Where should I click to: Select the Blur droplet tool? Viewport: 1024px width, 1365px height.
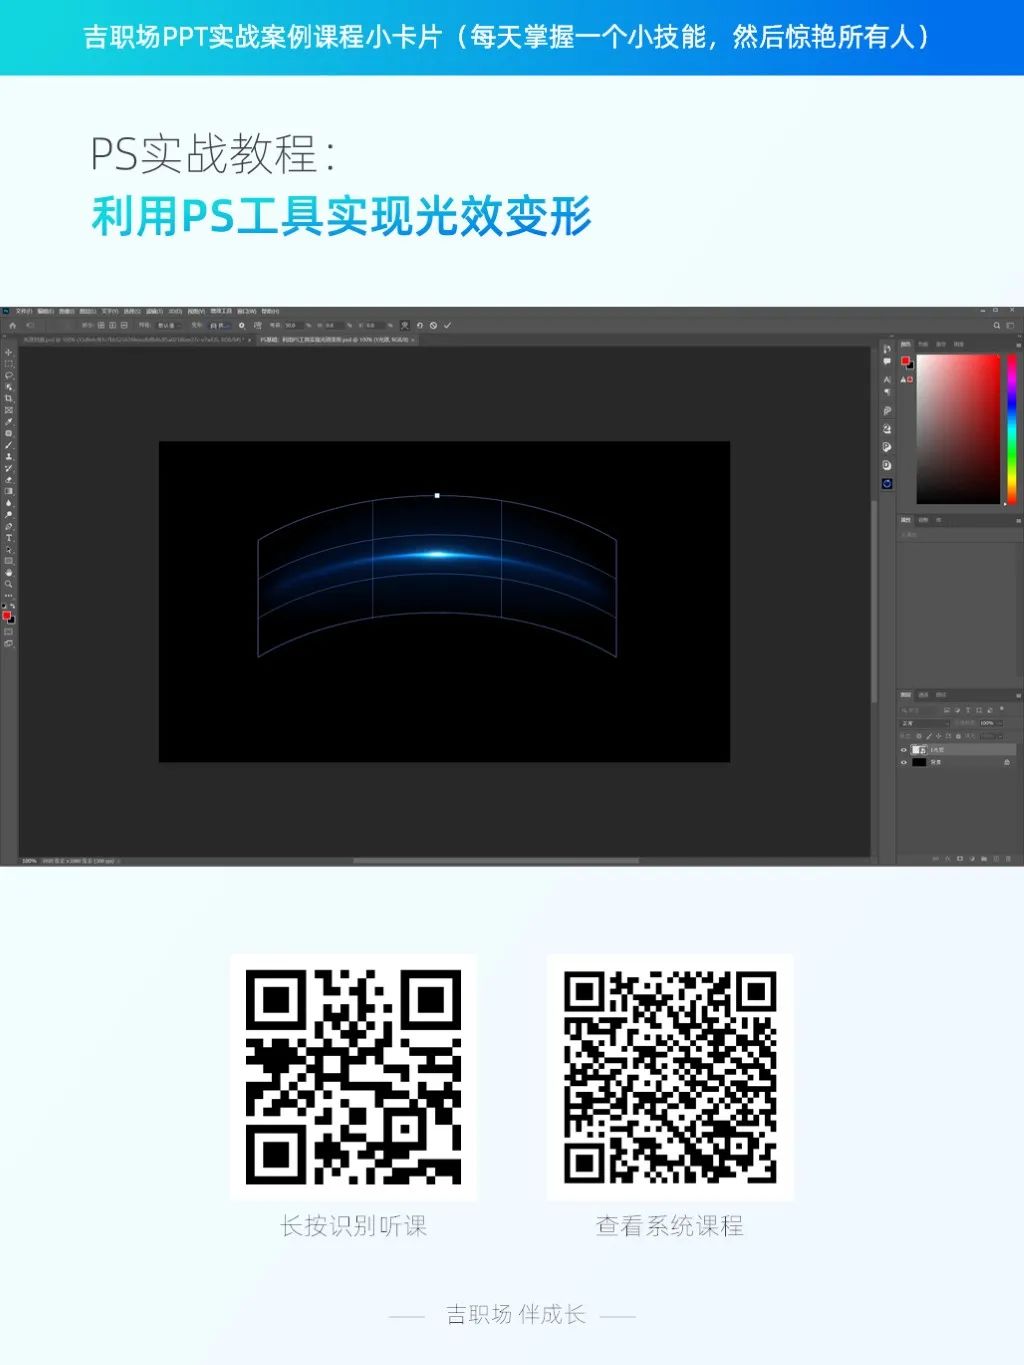pyautogui.click(x=9, y=502)
